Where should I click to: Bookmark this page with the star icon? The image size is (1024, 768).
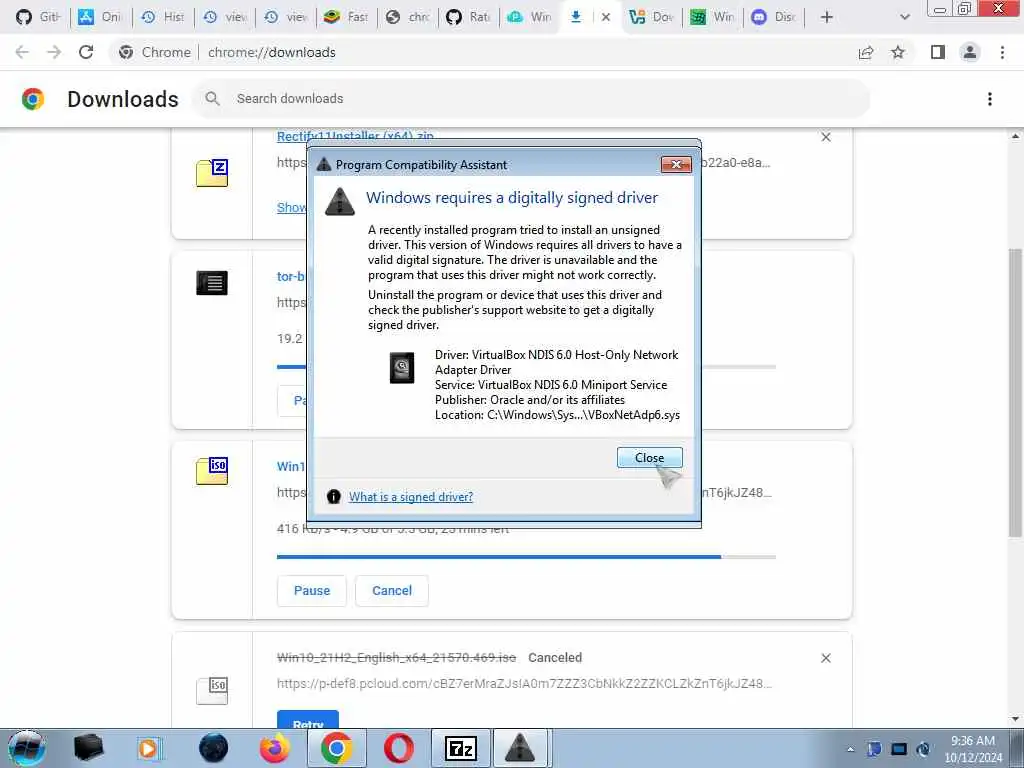pyautogui.click(x=898, y=52)
